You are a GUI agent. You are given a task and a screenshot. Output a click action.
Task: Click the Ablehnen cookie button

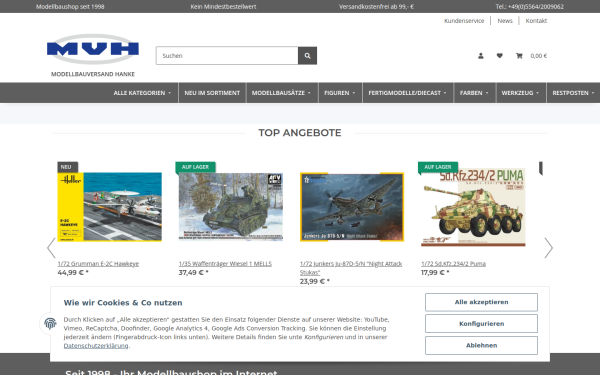(481, 346)
